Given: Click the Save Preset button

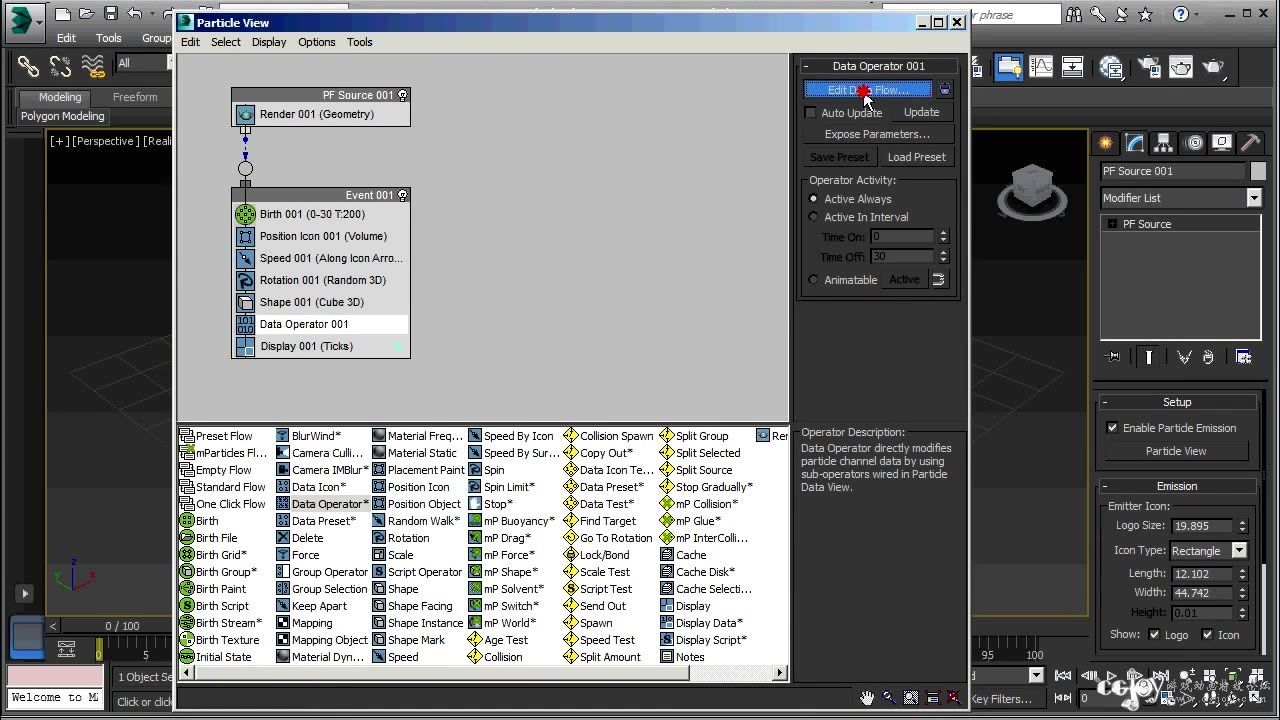Looking at the screenshot, I should [x=839, y=157].
